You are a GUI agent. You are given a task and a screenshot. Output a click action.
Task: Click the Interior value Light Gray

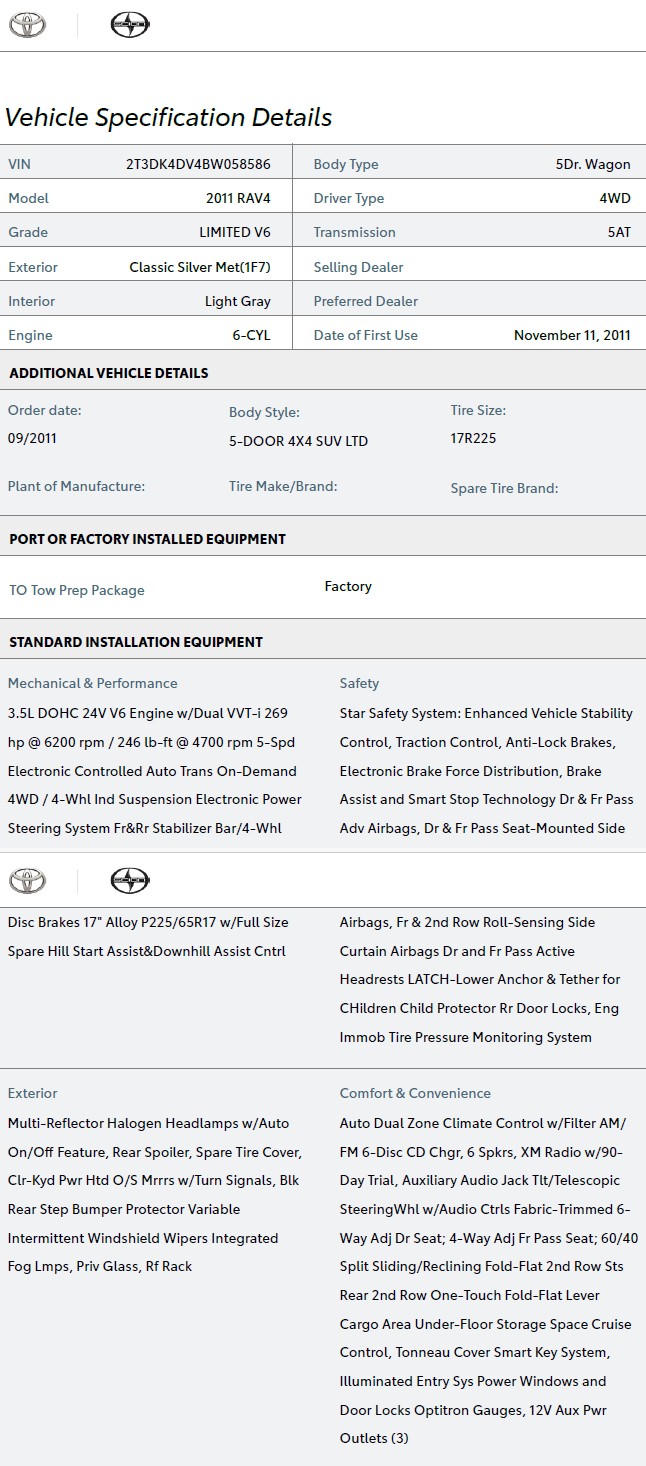(x=238, y=301)
